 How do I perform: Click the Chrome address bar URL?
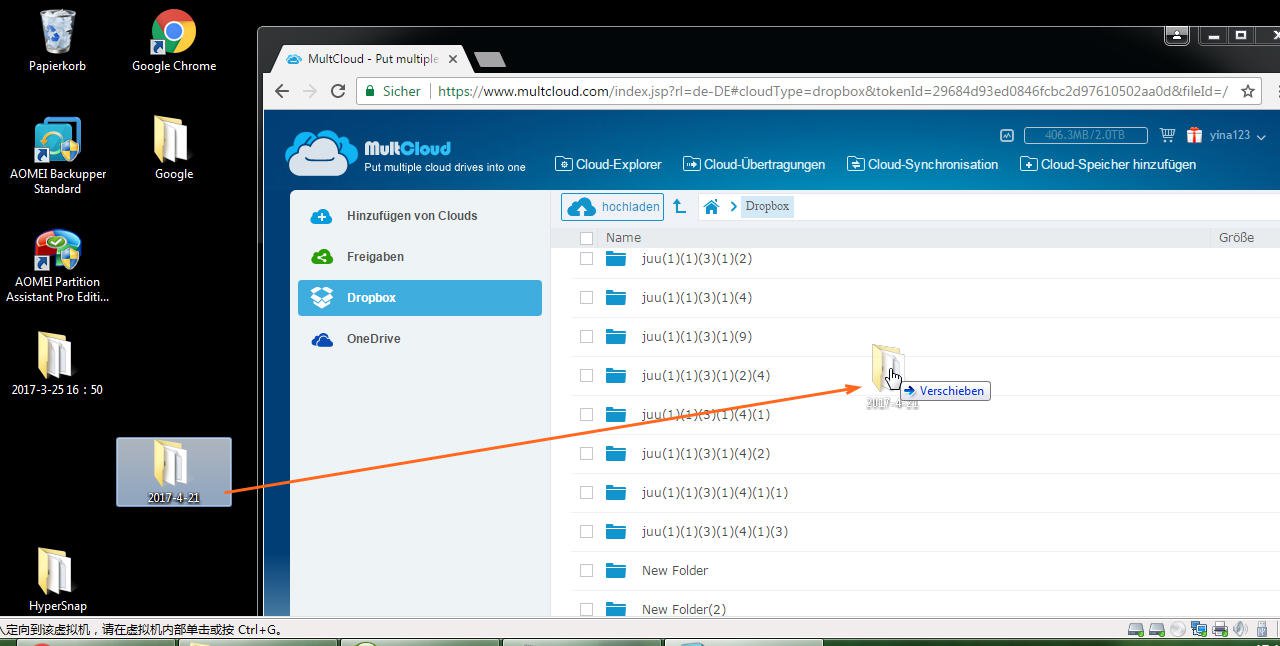pyautogui.click(x=830, y=91)
